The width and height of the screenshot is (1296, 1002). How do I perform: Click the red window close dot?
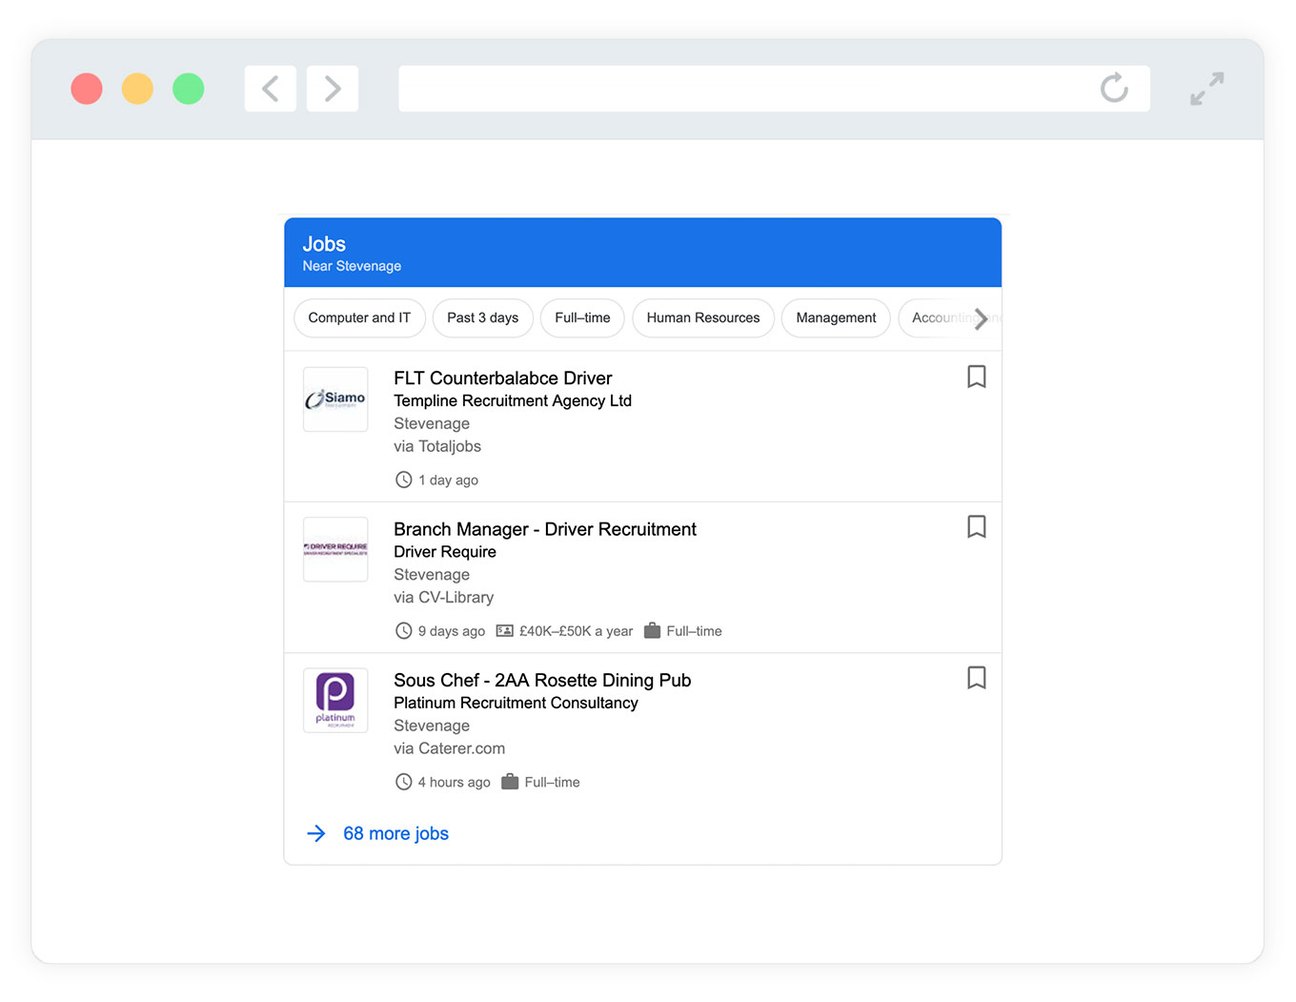coord(87,89)
